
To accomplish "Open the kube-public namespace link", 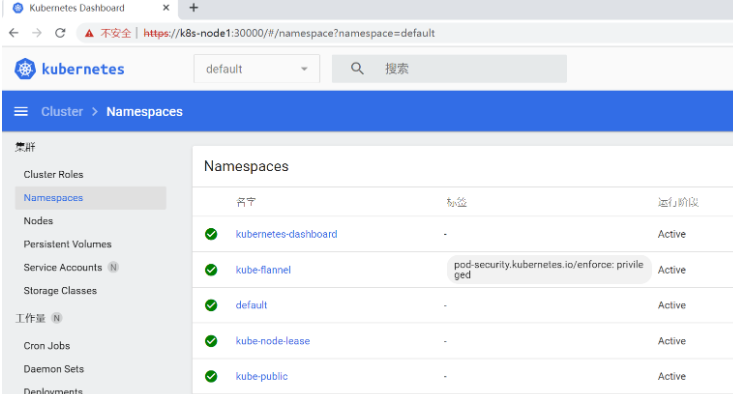I will 261,376.
